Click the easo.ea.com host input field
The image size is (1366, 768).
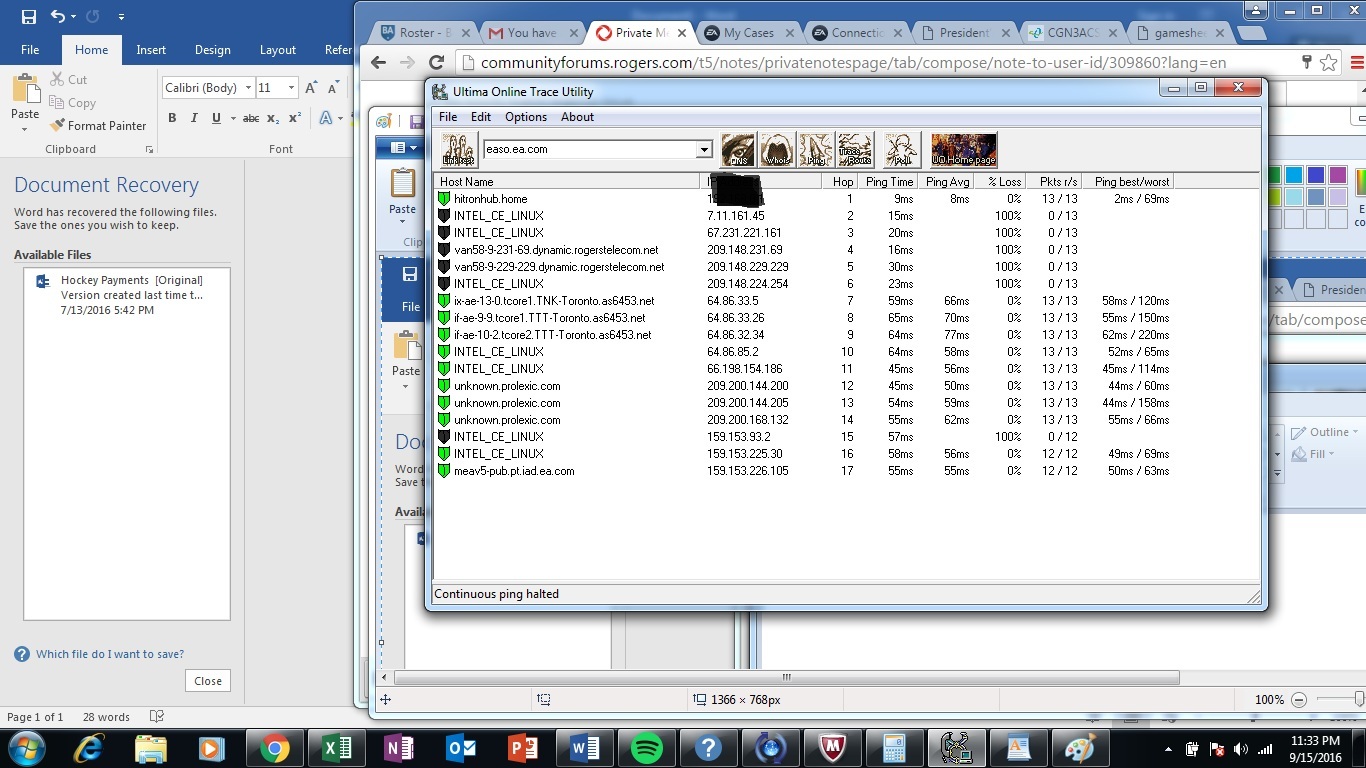[x=590, y=150]
